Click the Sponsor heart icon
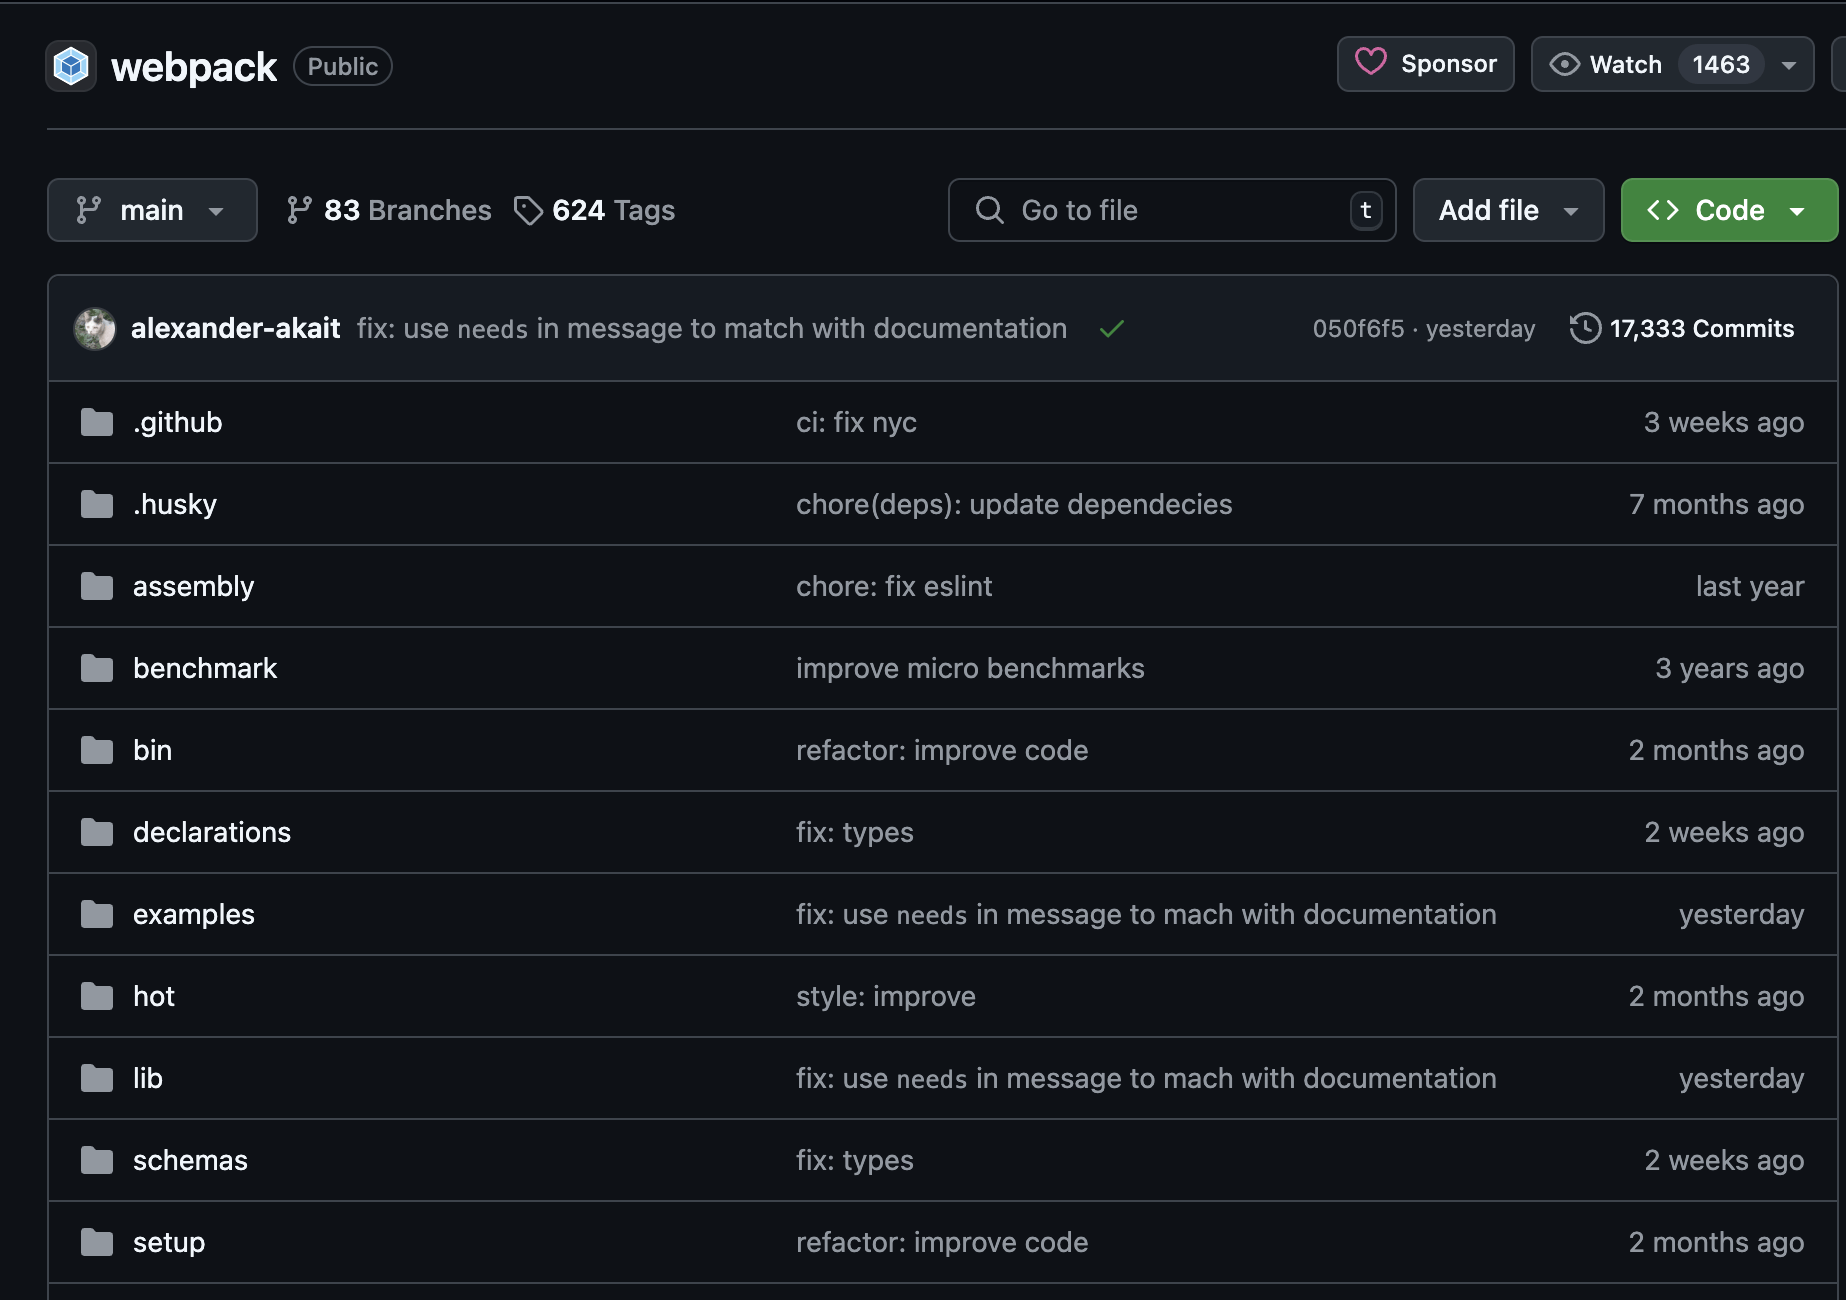The width and height of the screenshot is (1846, 1300). tap(1370, 63)
